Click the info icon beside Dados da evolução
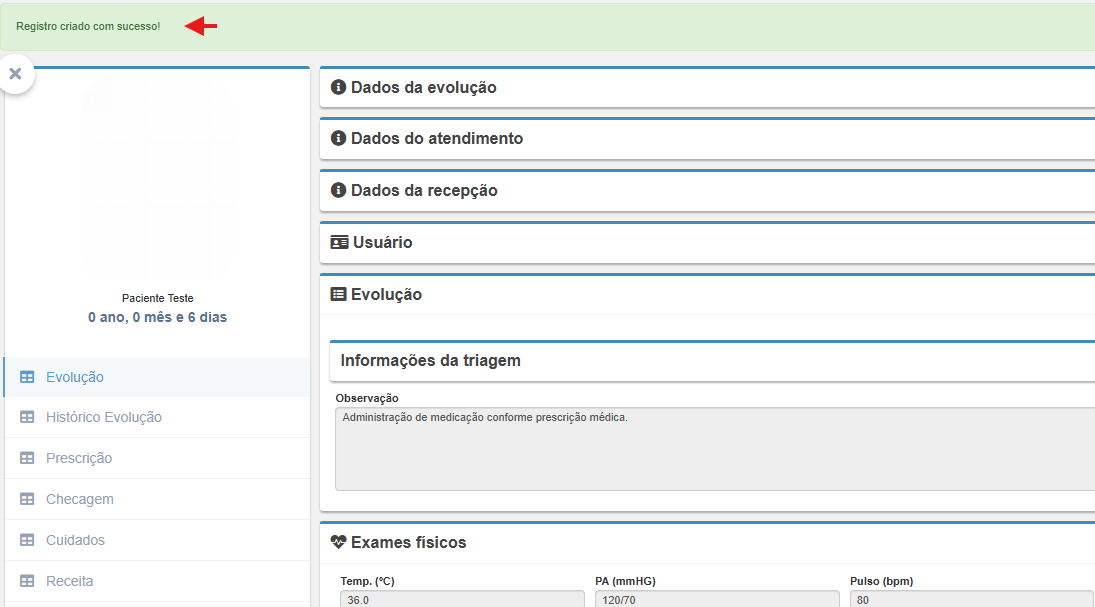 coord(338,87)
